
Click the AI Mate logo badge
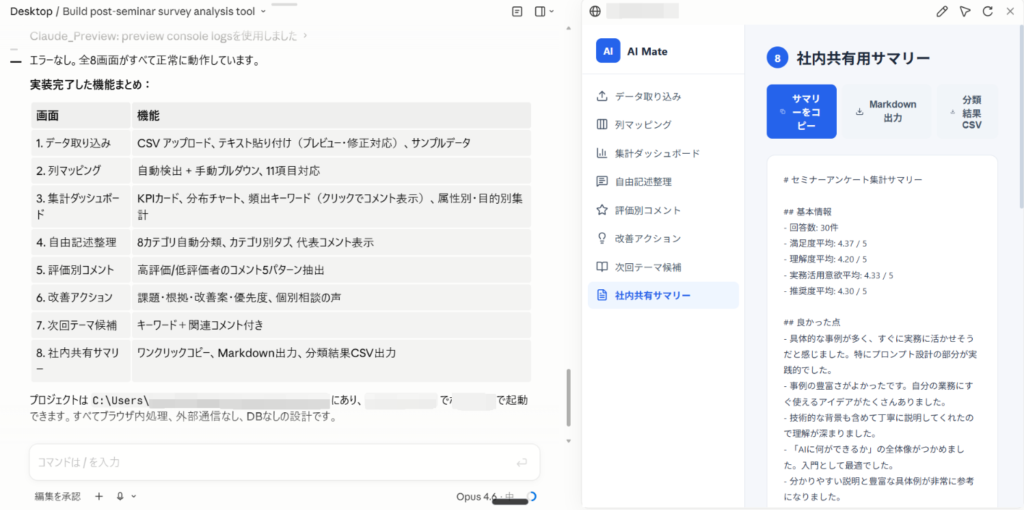(608, 51)
